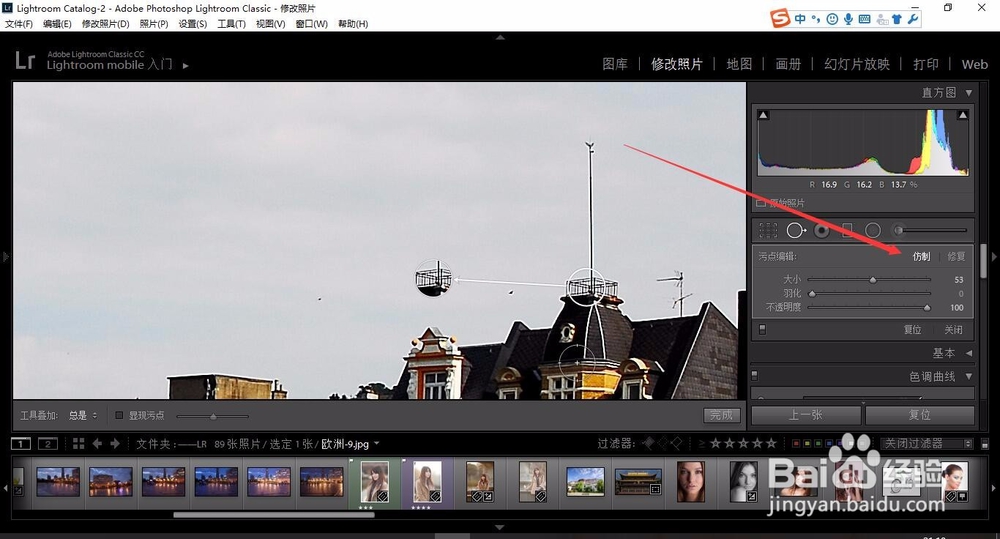Click the 不透明度 opacity slider handle
The image size is (1000, 539).
927,307
